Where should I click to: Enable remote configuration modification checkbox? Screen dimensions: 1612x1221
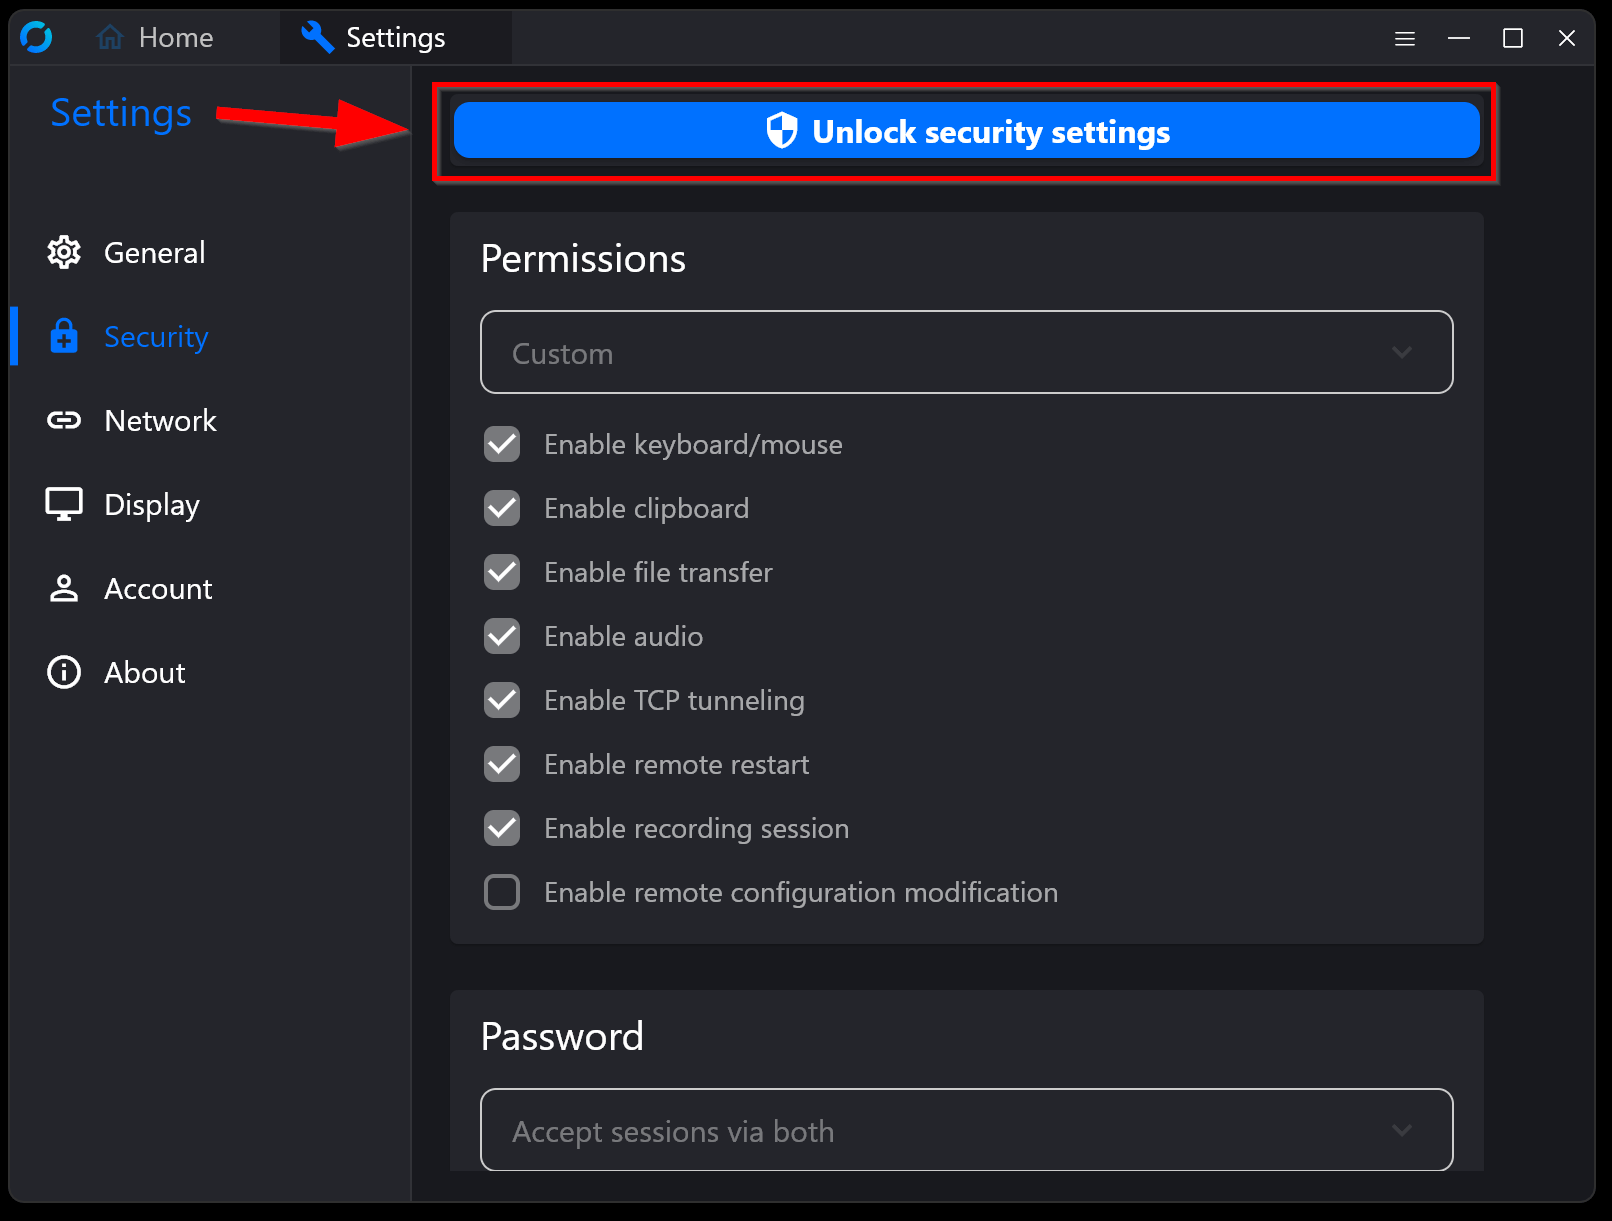pyautogui.click(x=502, y=892)
